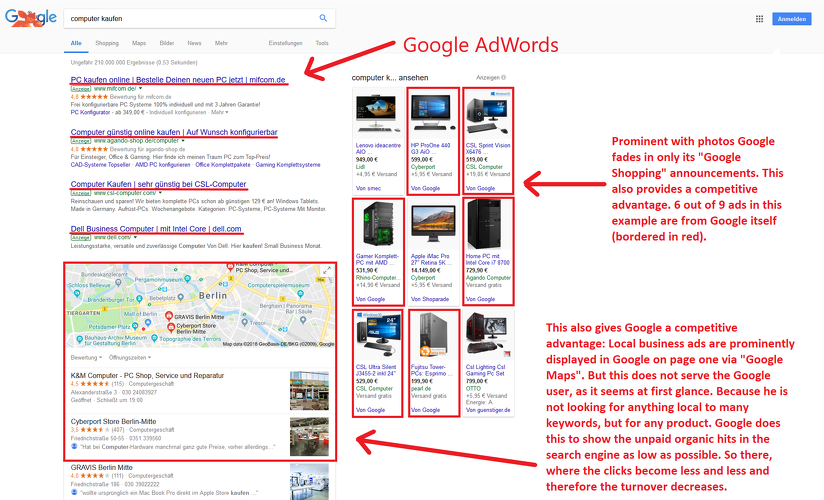824x500 pixels.
Task: Select the Alle tab
Action: pos(76,43)
